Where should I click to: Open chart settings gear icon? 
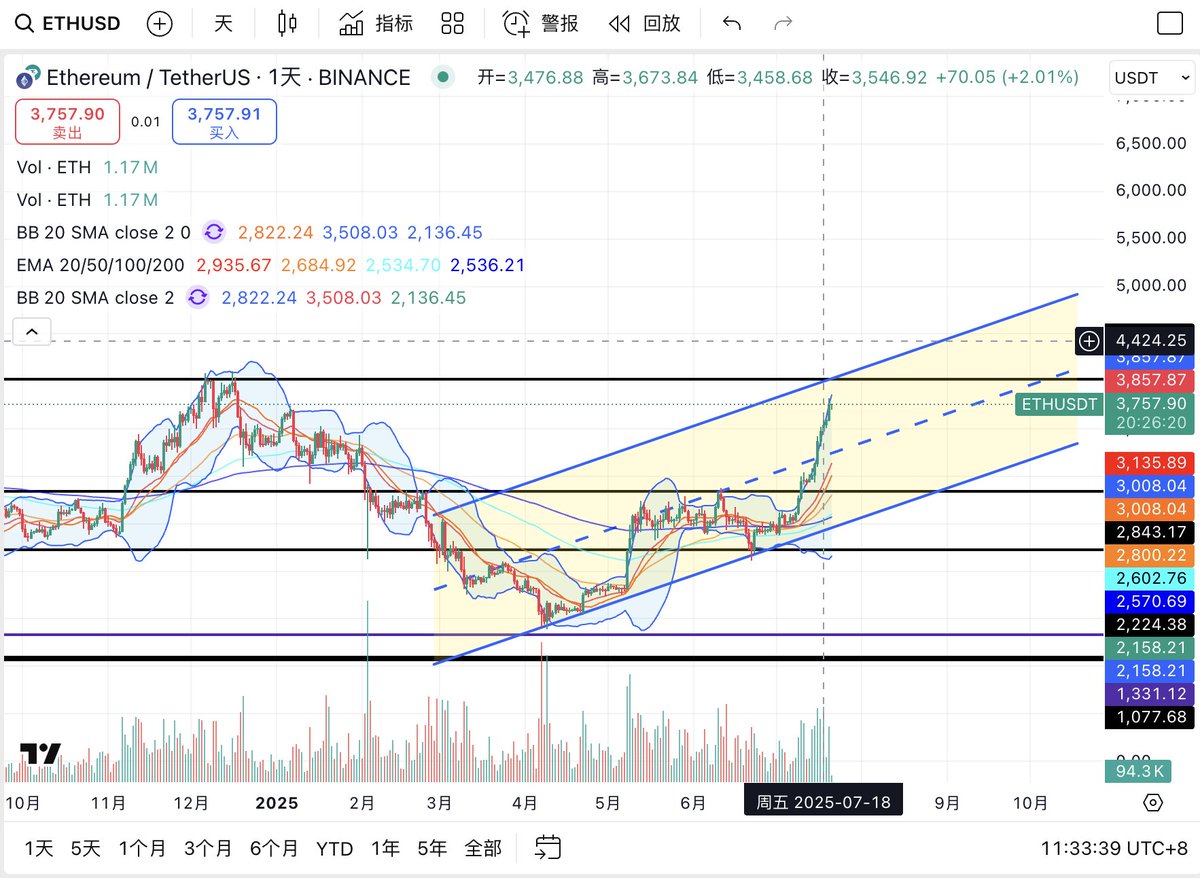coord(1152,803)
